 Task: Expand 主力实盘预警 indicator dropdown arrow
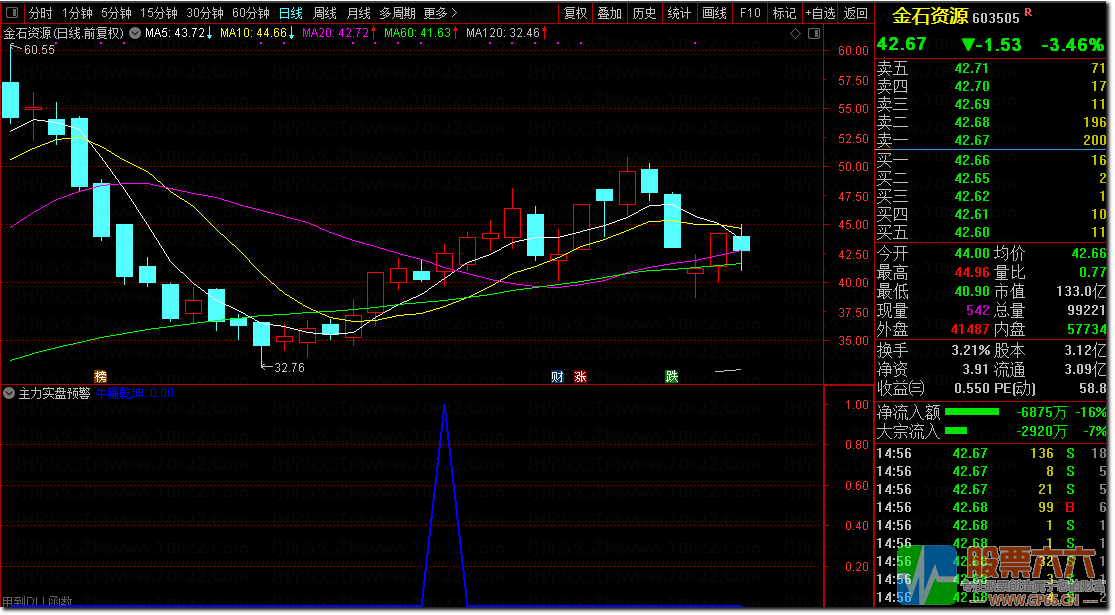(10, 393)
